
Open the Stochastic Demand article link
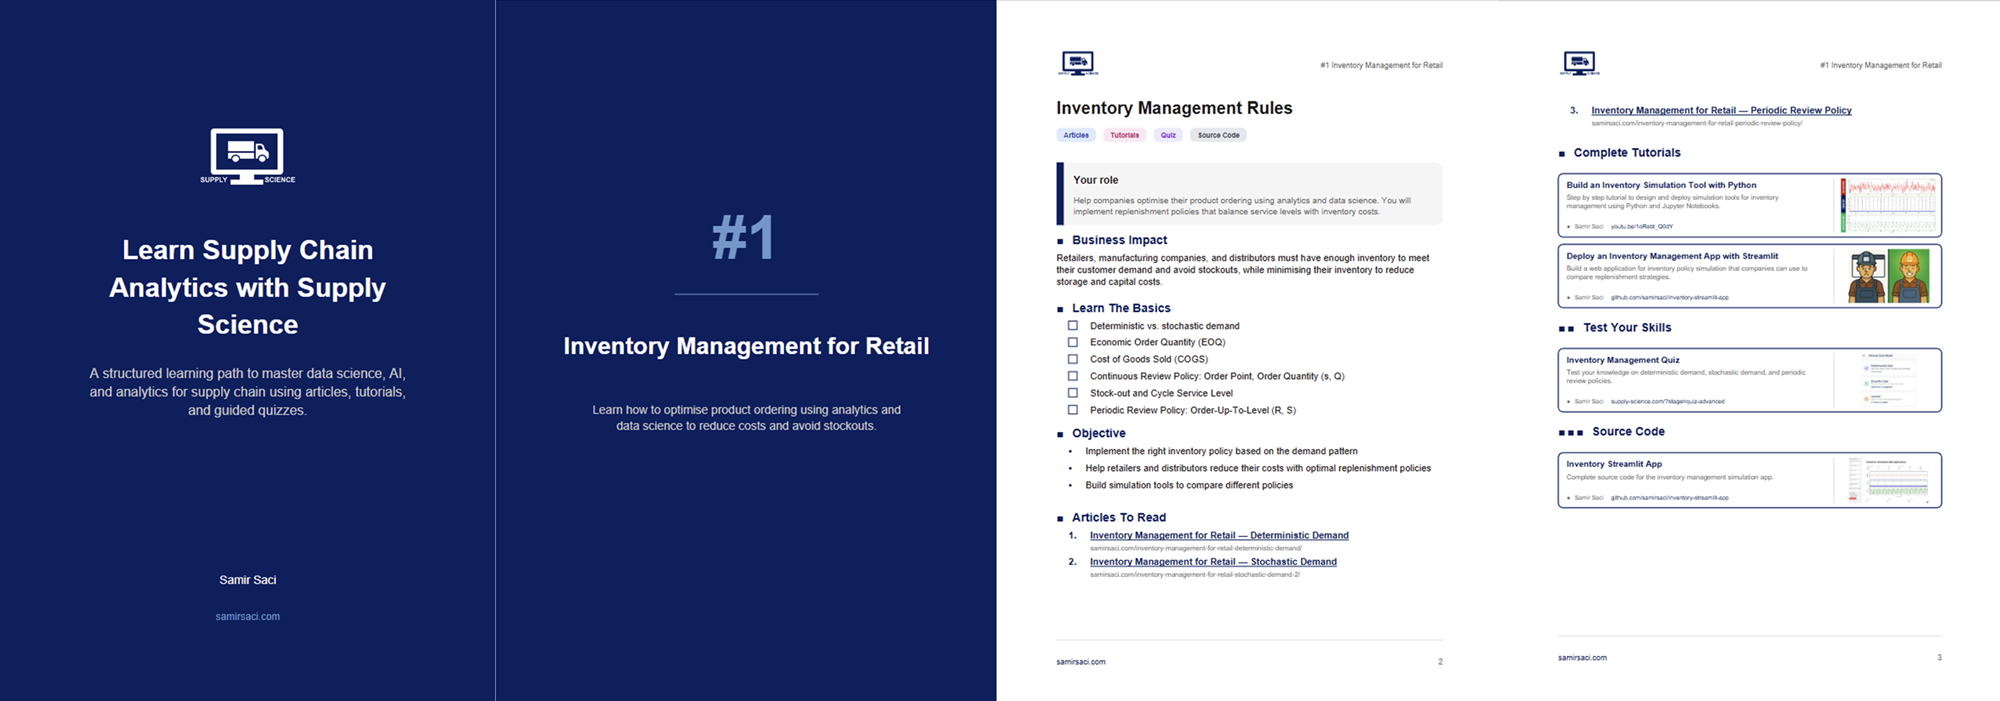(x=1213, y=562)
